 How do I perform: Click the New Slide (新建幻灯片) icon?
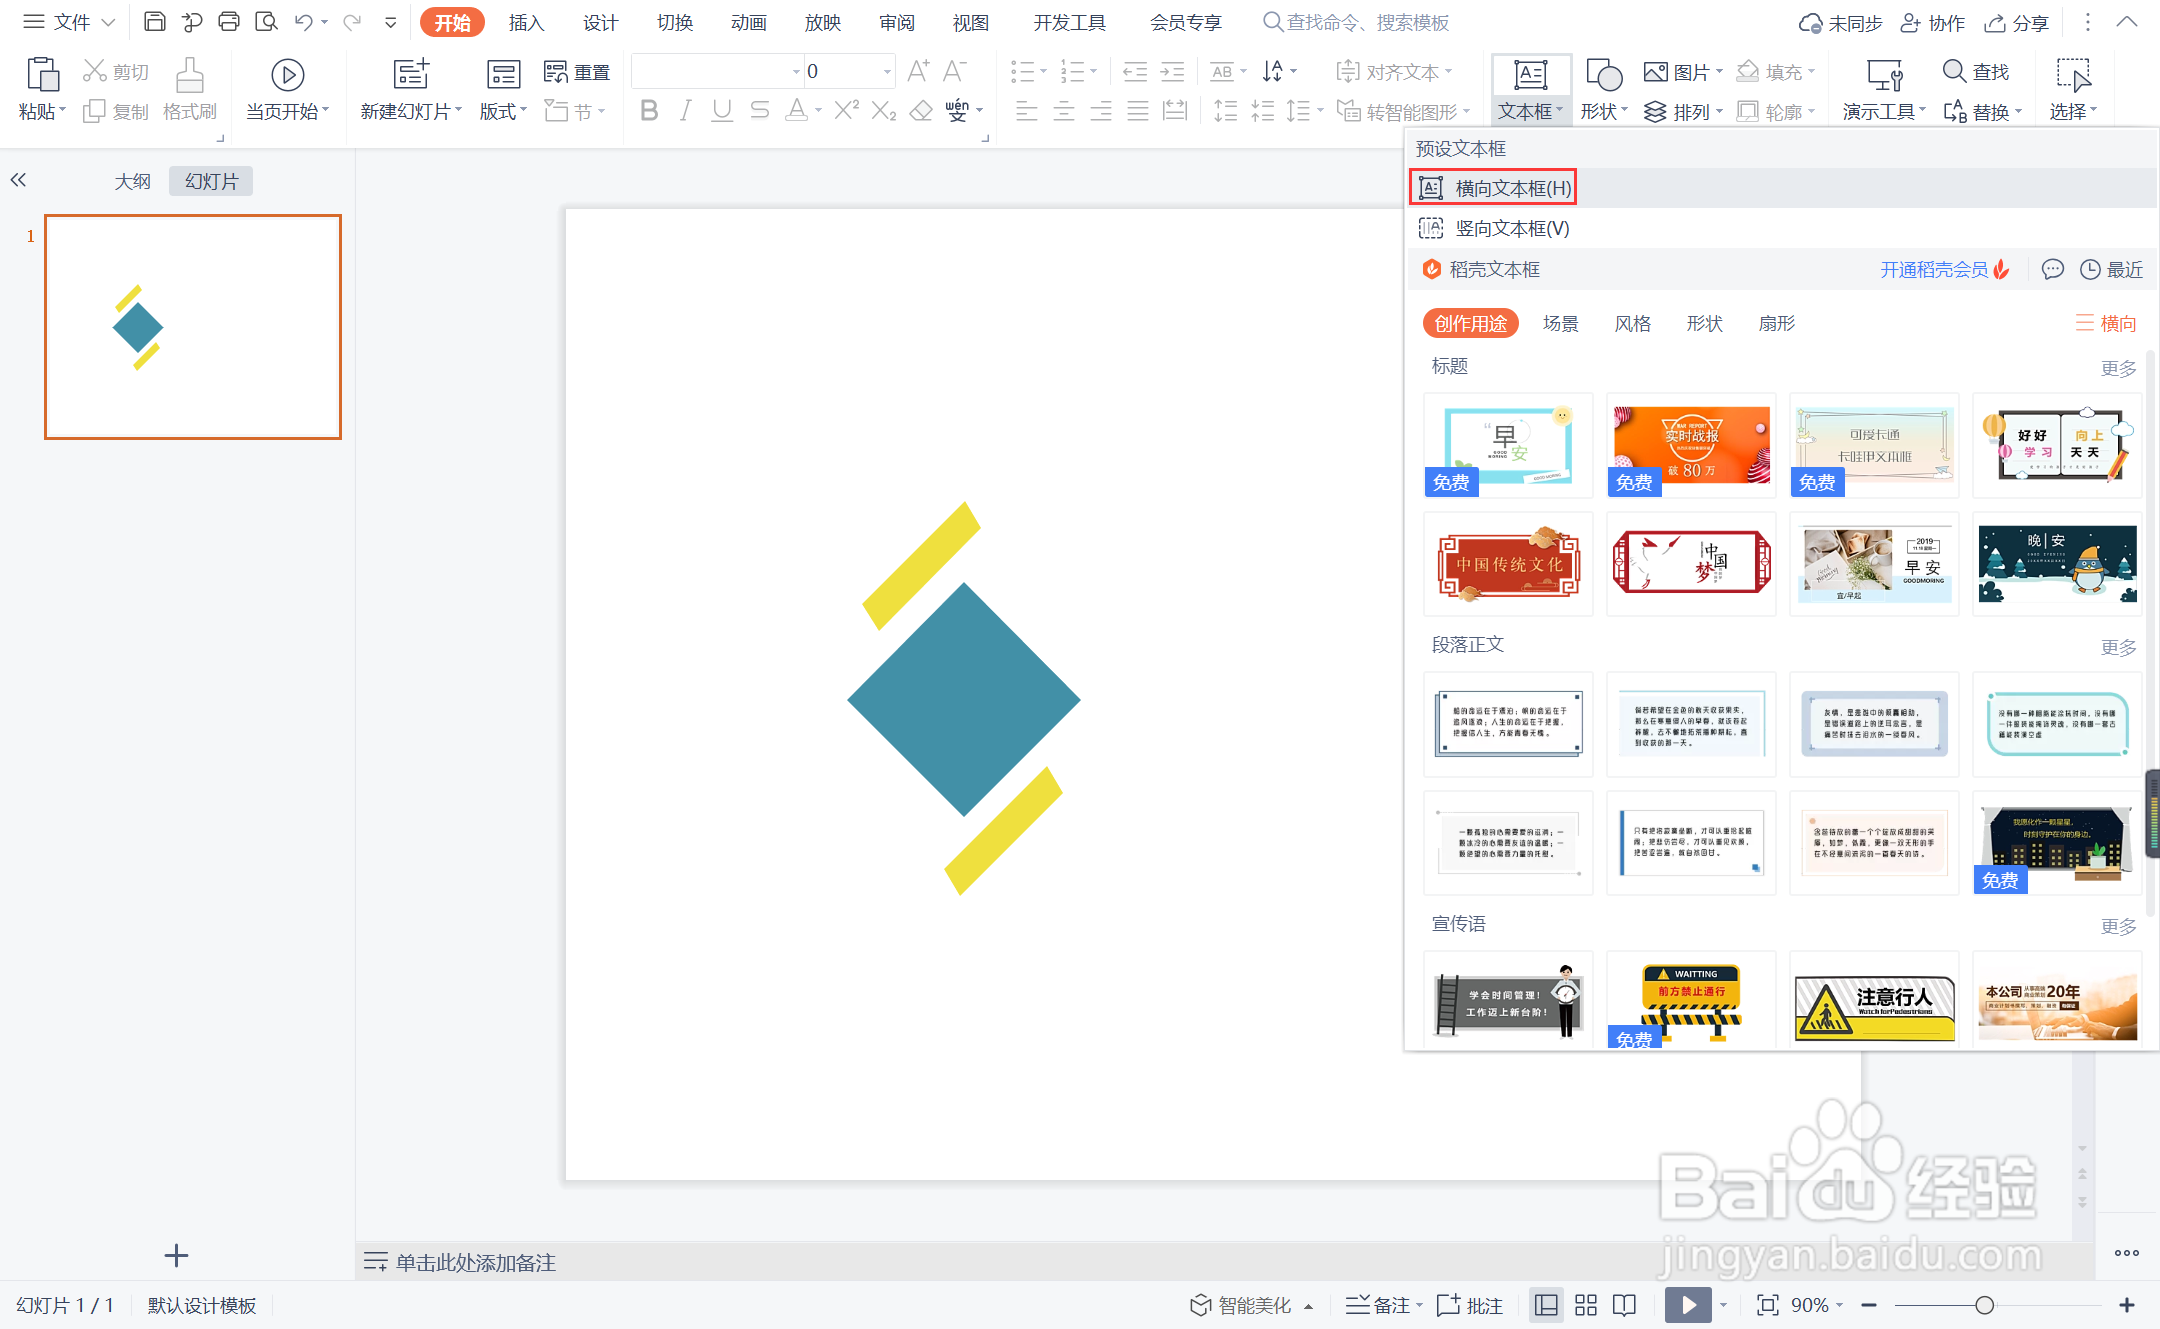(x=411, y=75)
